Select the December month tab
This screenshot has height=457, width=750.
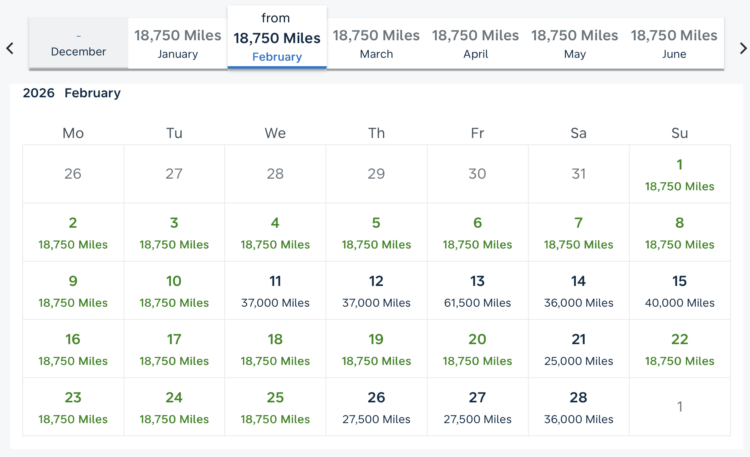pyautogui.click(x=78, y=43)
